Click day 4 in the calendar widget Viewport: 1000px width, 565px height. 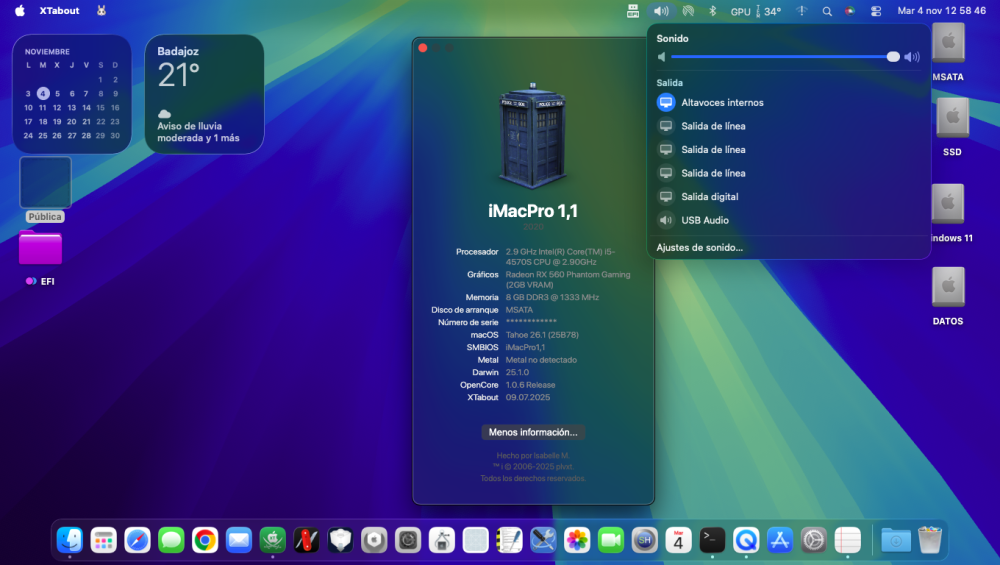tap(43, 93)
